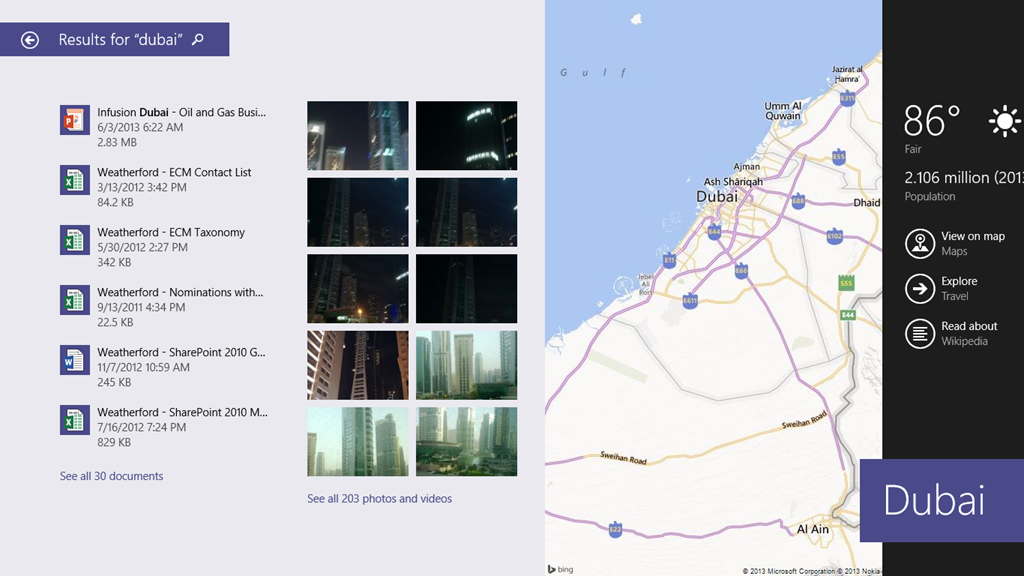The width and height of the screenshot is (1024, 576).
Task: Click the Jebel Ali Port label on map
Action: pos(645,284)
